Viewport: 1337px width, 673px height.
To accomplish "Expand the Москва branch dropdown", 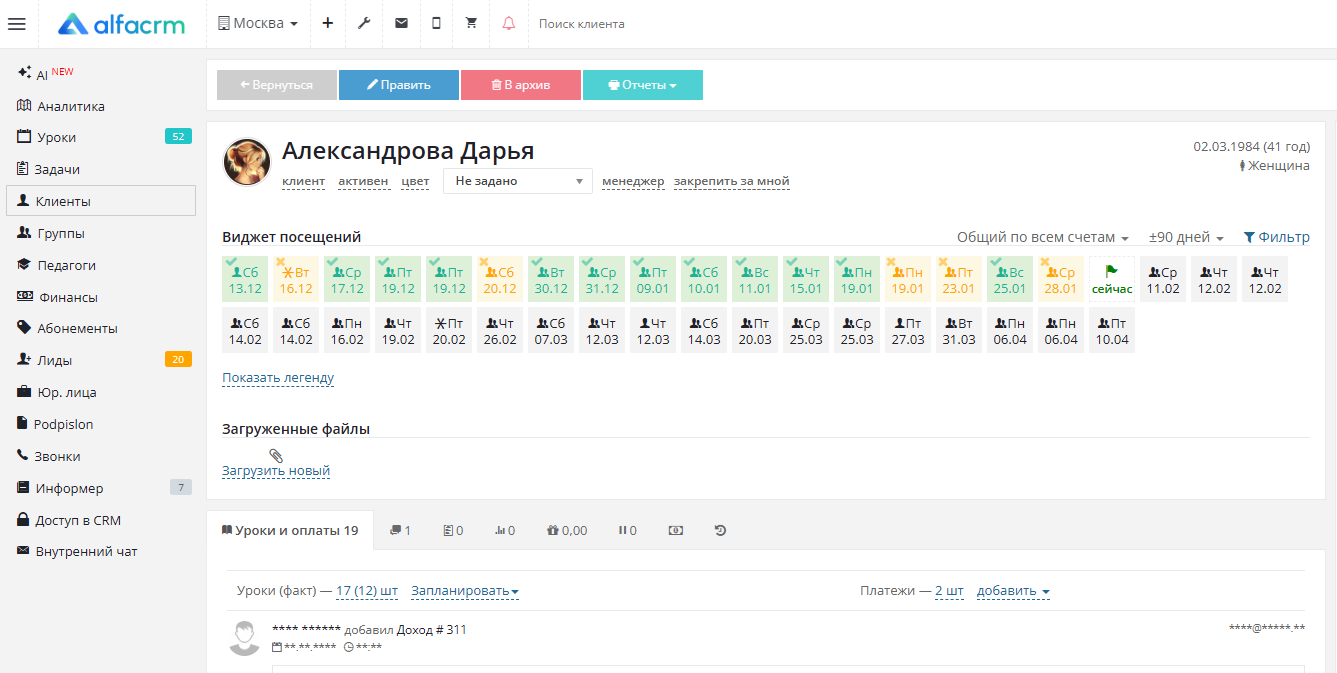I will pyautogui.click(x=258, y=23).
